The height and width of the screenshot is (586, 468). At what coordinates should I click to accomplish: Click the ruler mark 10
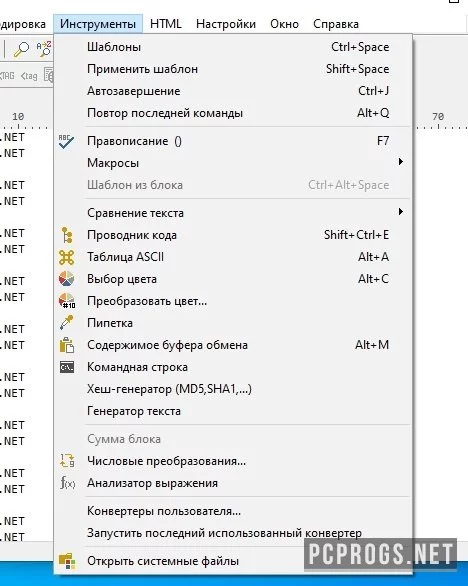(18, 117)
